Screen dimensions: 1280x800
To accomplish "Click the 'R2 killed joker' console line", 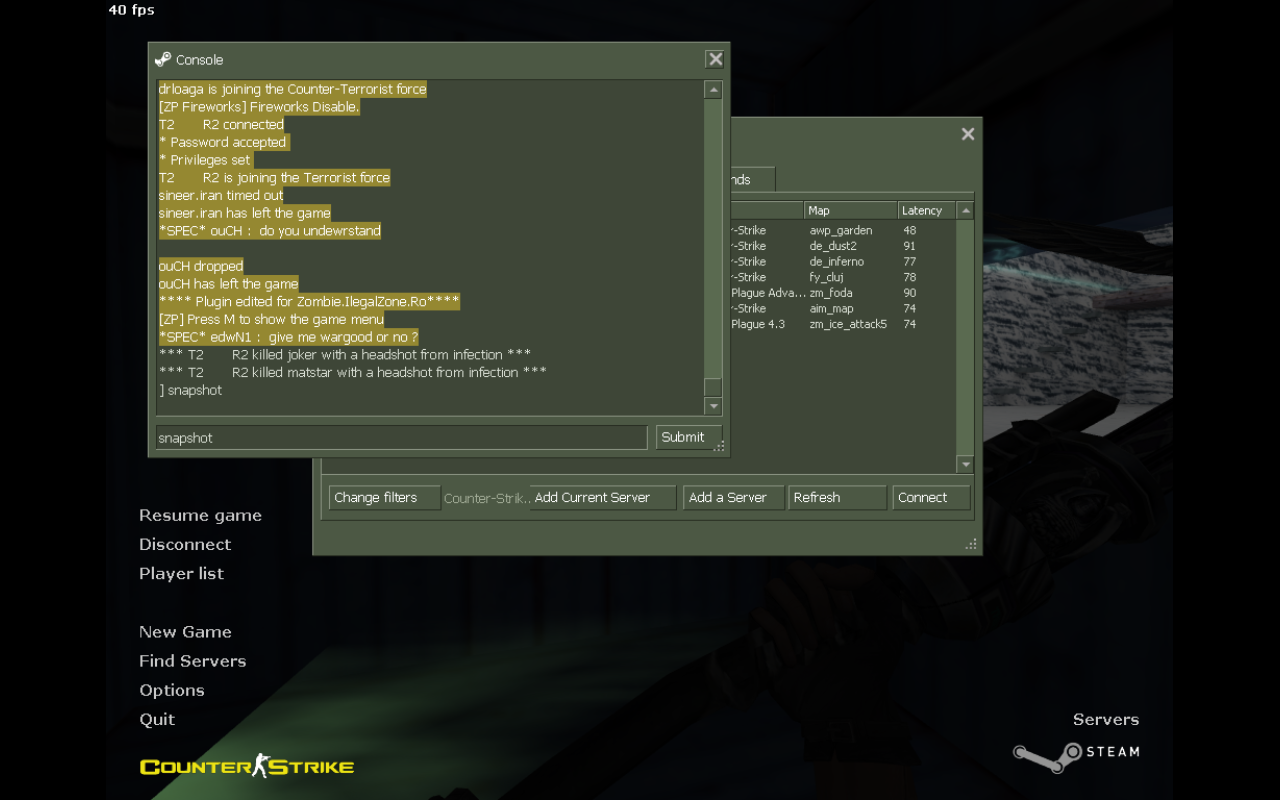I will pyautogui.click(x=345, y=354).
